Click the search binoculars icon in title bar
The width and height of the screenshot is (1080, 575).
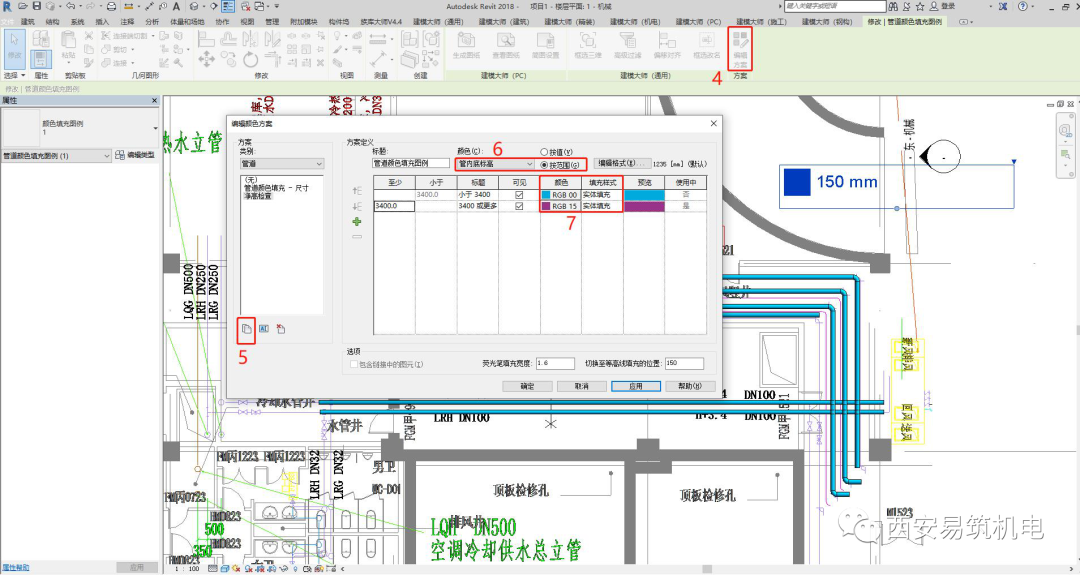point(893,6)
